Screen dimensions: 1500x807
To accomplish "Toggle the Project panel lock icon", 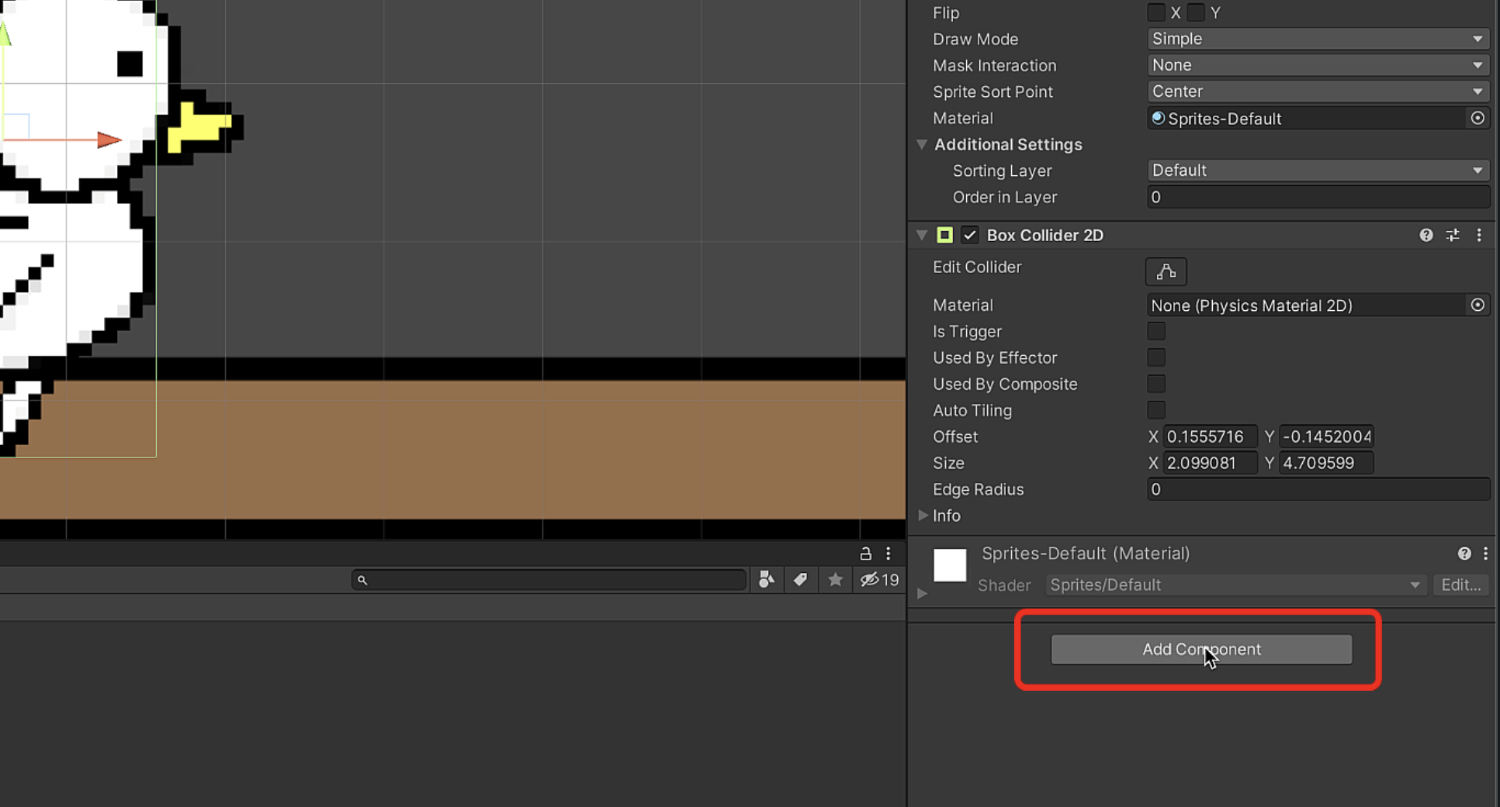I will click(x=866, y=553).
